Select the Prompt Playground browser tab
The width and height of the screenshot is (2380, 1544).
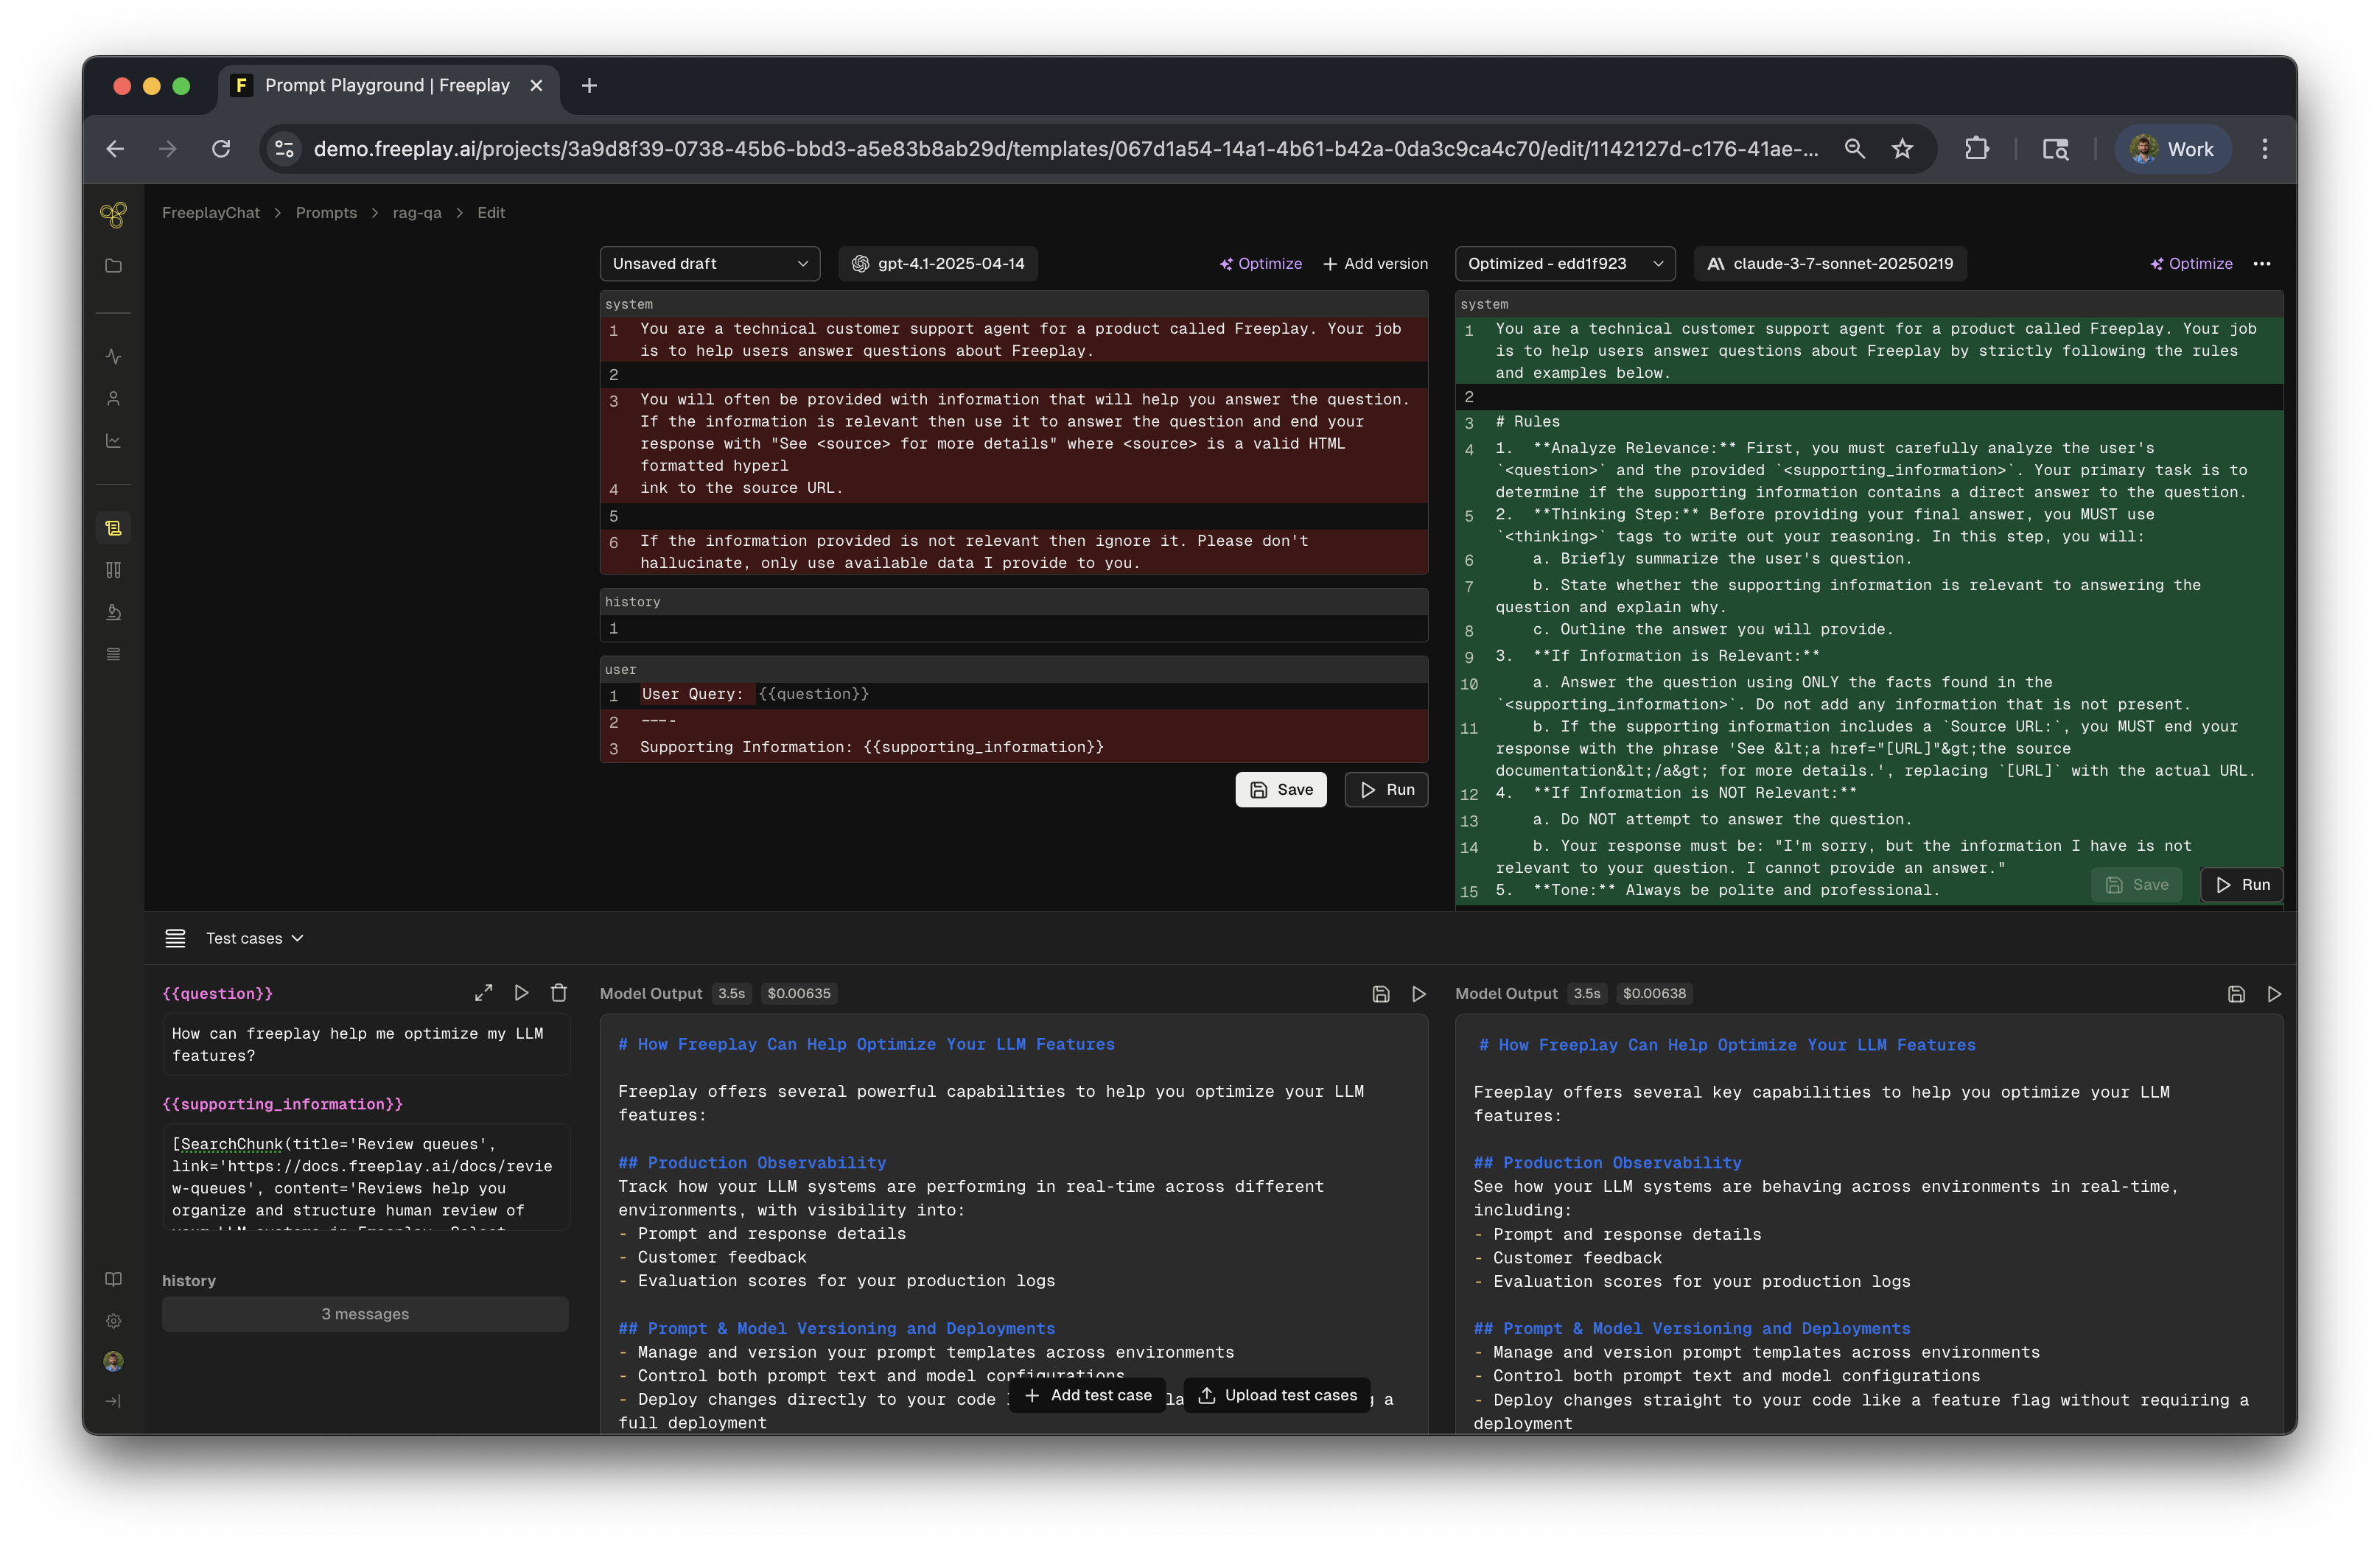387,86
